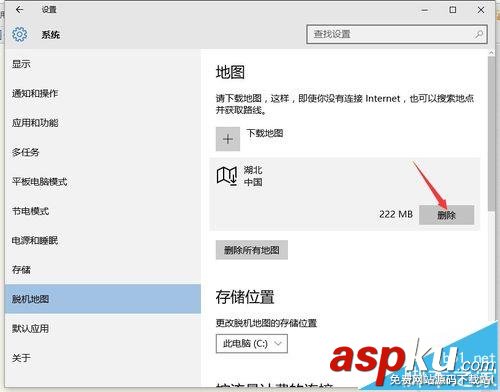Click 更改脱机地图的存储位置 label

pos(266,323)
